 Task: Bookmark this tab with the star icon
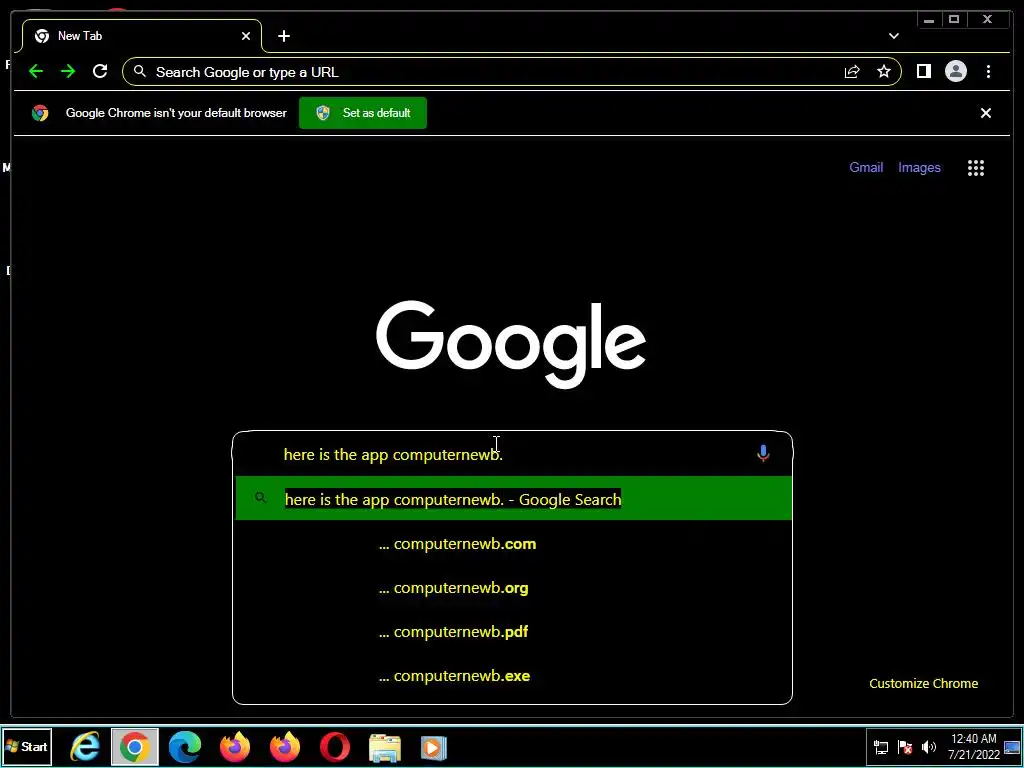pyautogui.click(x=884, y=71)
